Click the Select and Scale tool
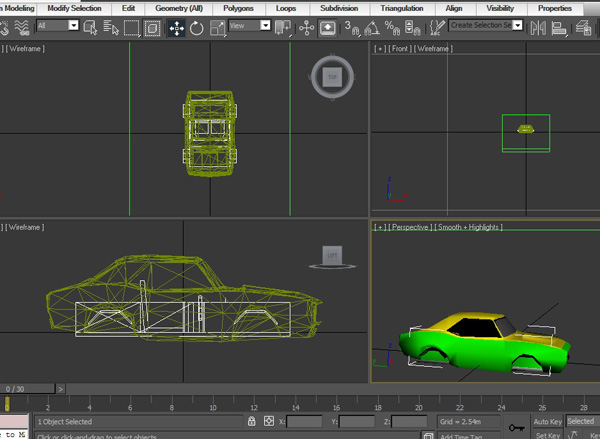 (216, 28)
